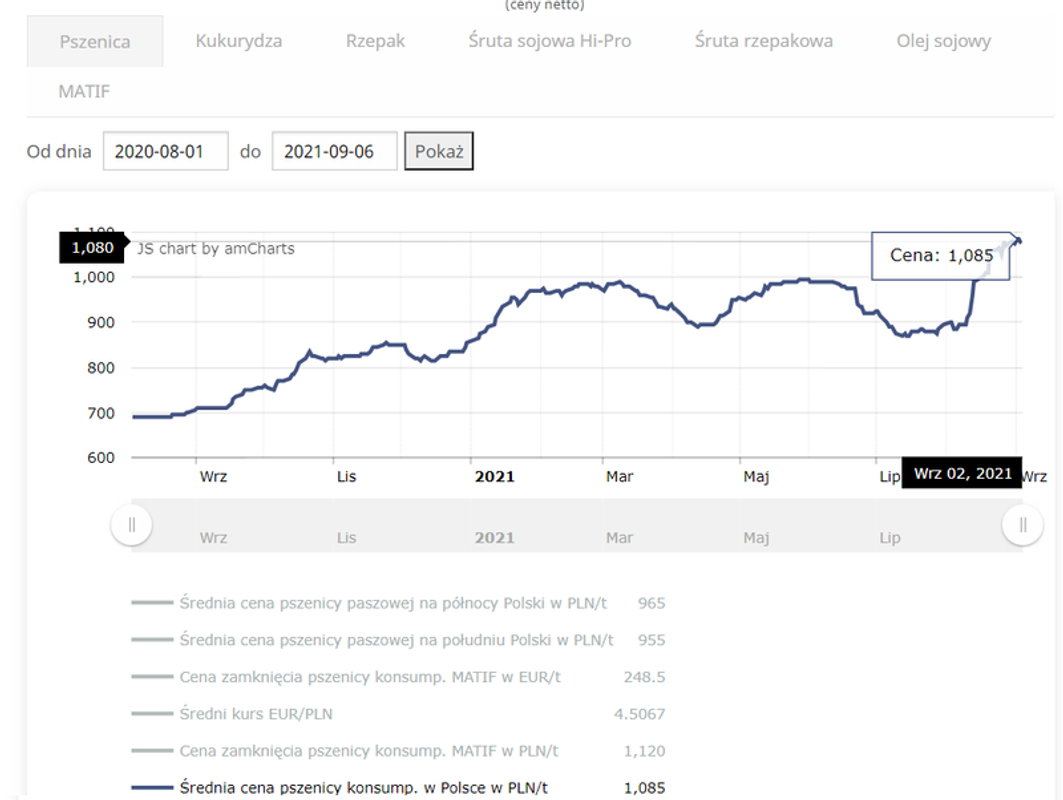Screen dimensions: 1063x800
Task: Open the Śruta sojowa Hi-Pro tab
Action: 550,41
